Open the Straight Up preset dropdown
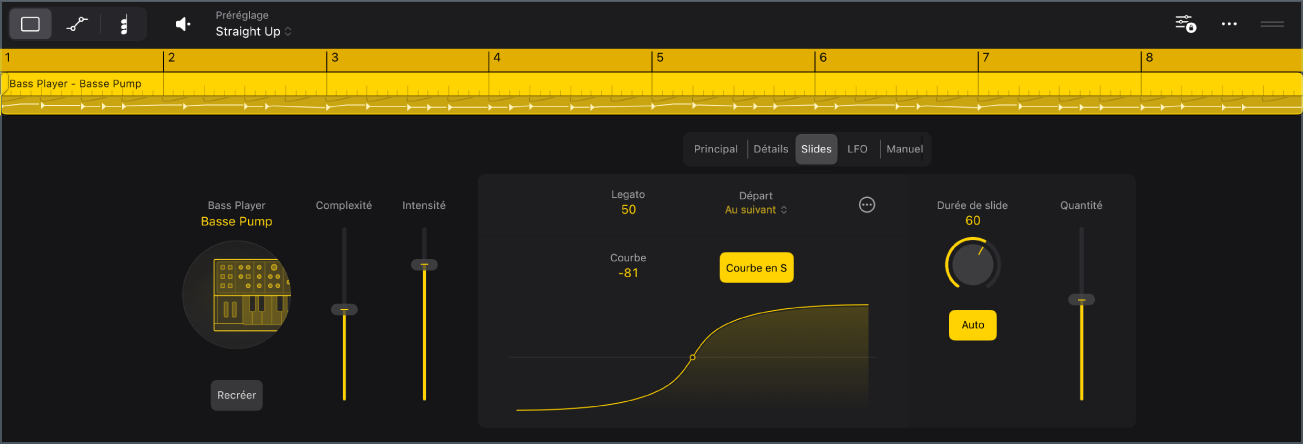 254,32
